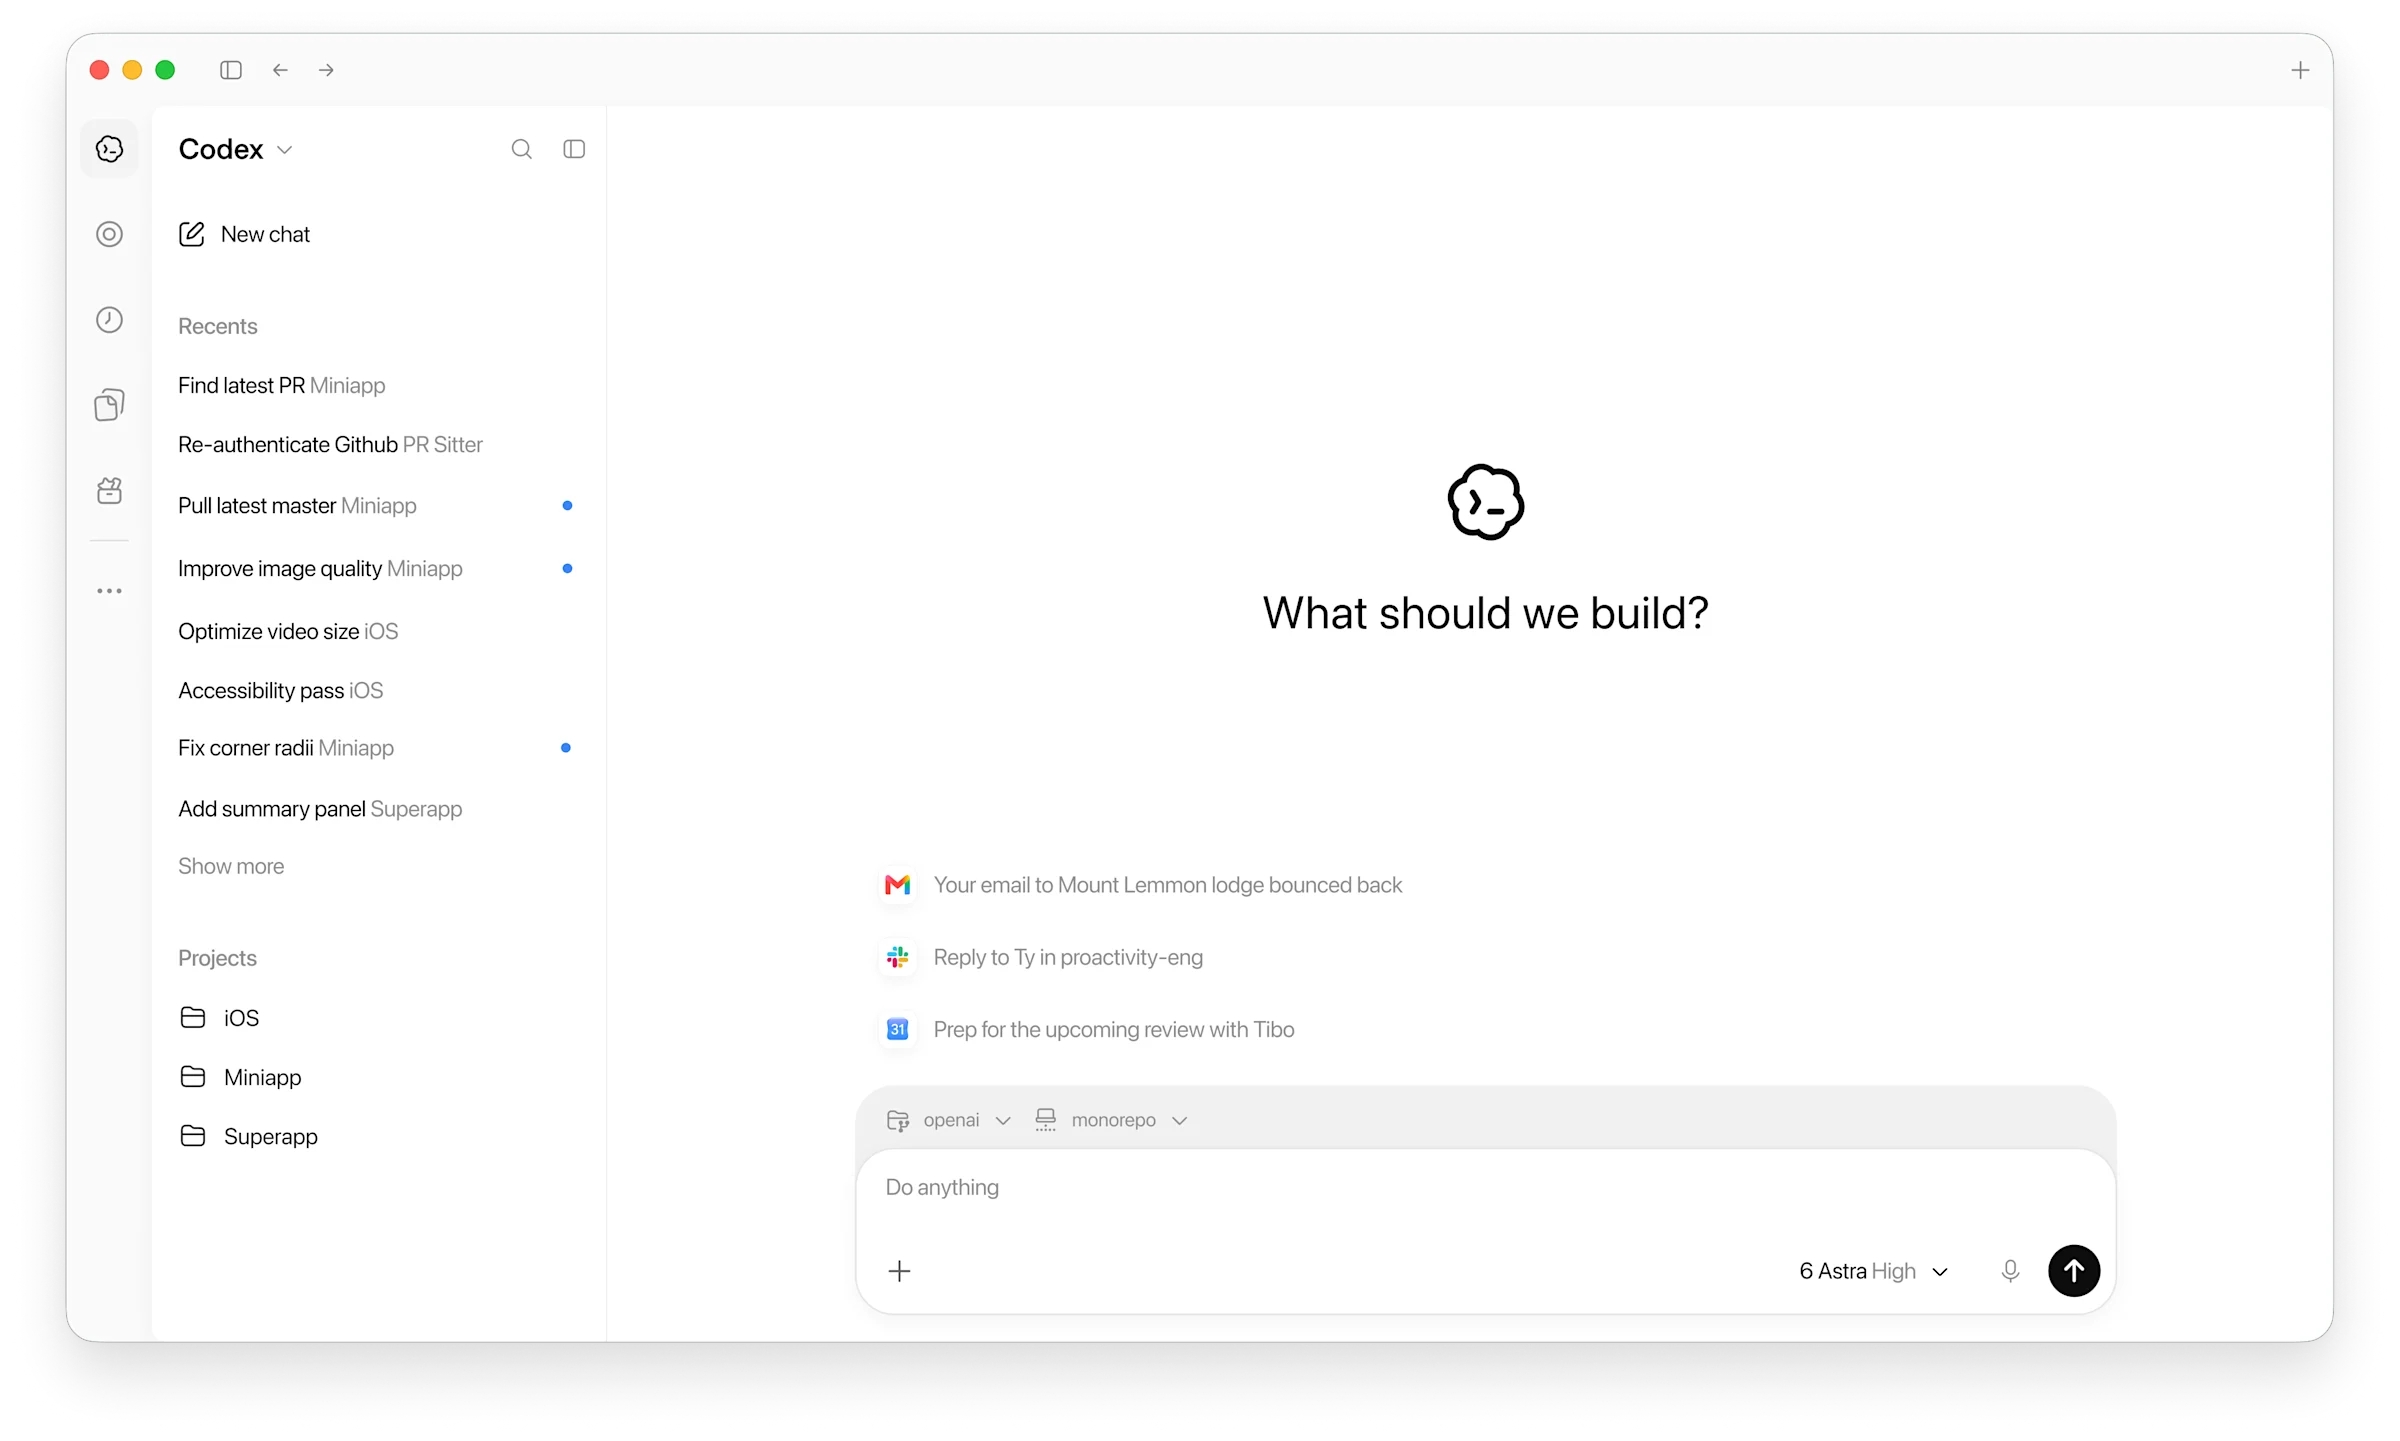The image size is (2400, 1441).
Task: Open the monorepo environment dropdown
Action: tap(1112, 1120)
